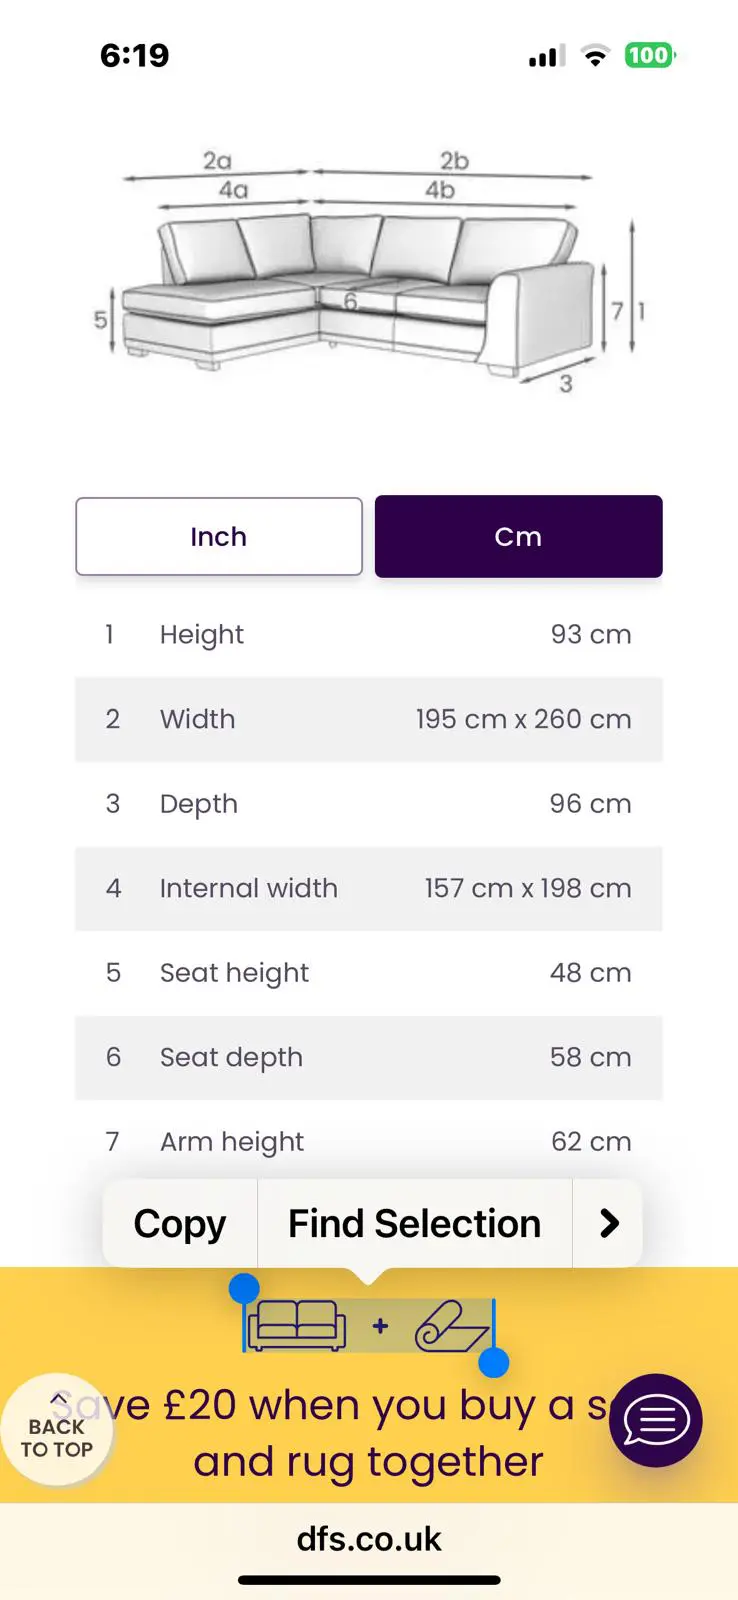Select the Width measurement row

click(x=369, y=719)
